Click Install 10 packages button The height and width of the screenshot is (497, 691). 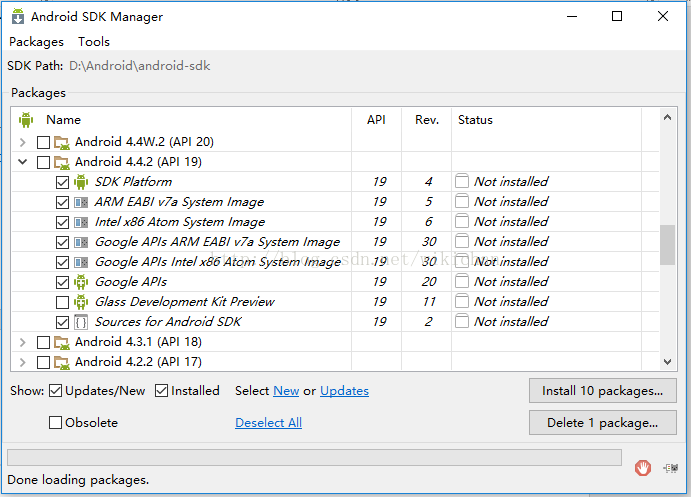pyautogui.click(x=602, y=391)
